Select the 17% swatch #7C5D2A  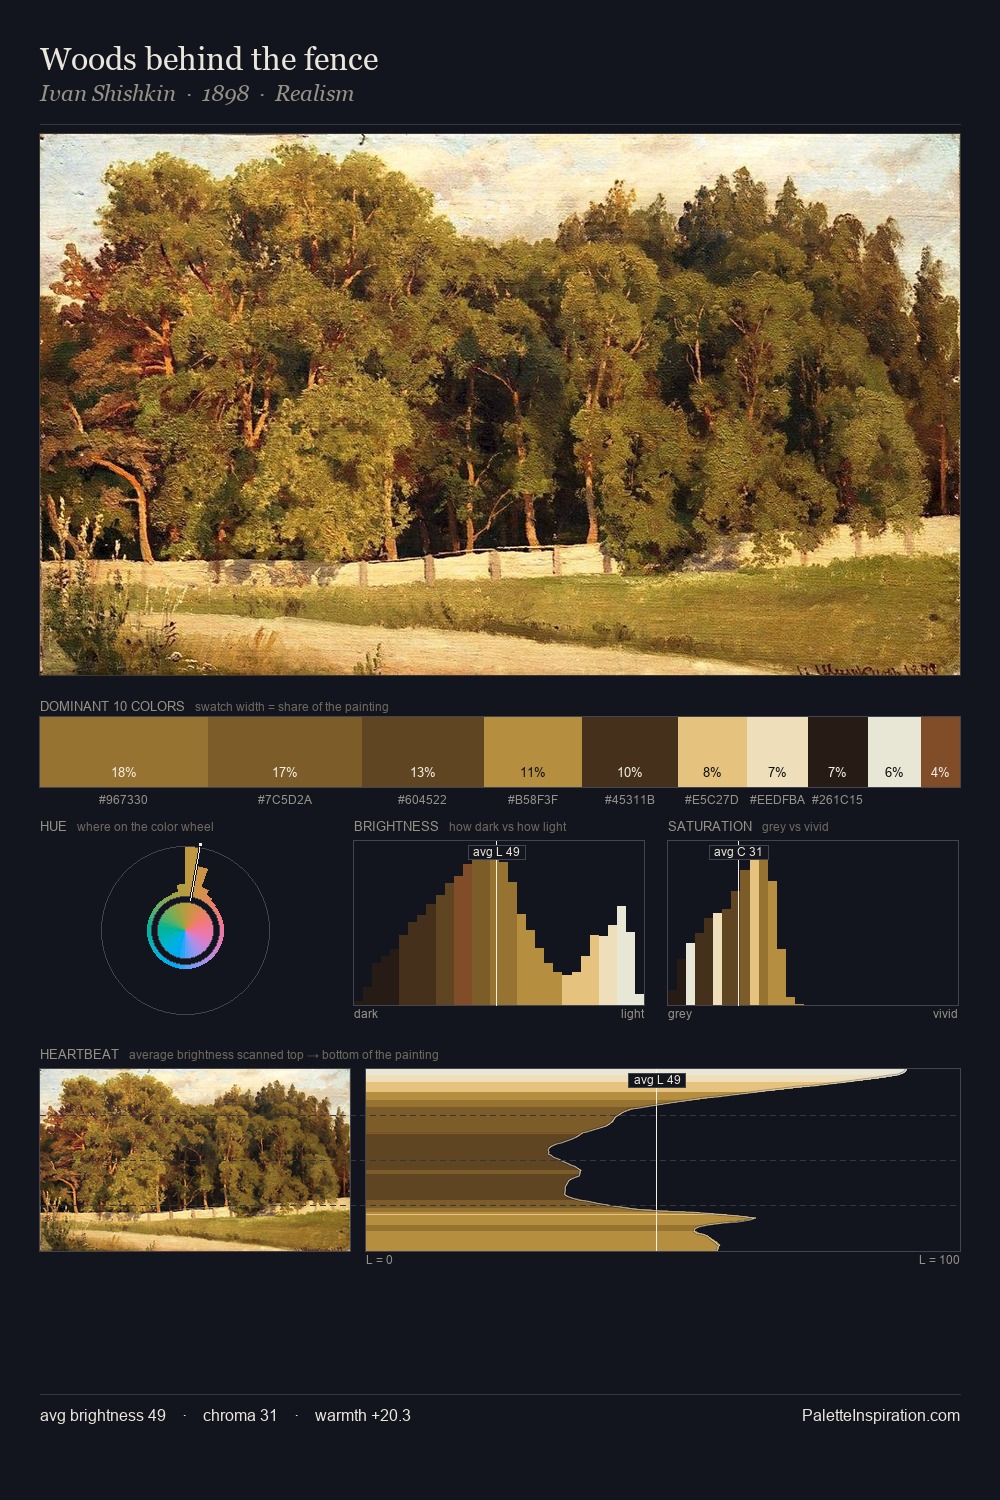pyautogui.click(x=285, y=752)
